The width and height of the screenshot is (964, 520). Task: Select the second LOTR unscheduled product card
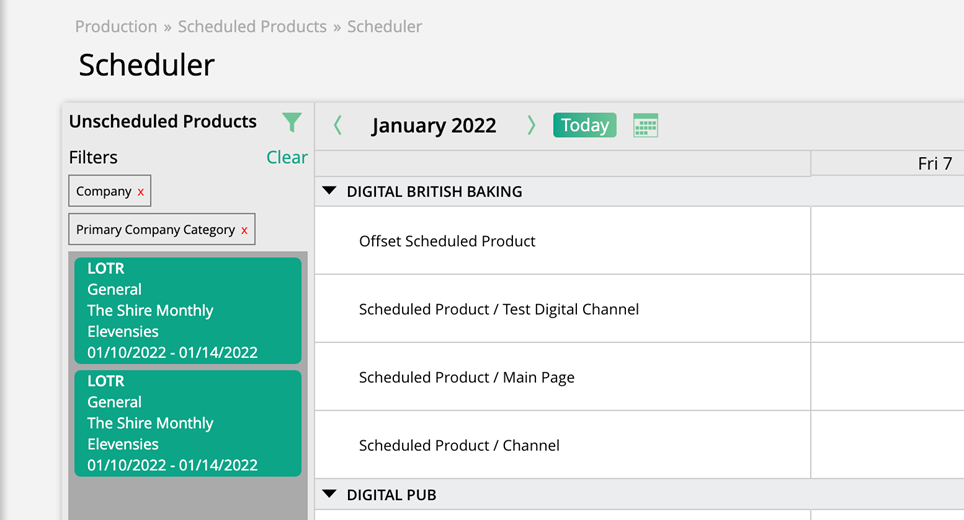point(187,423)
